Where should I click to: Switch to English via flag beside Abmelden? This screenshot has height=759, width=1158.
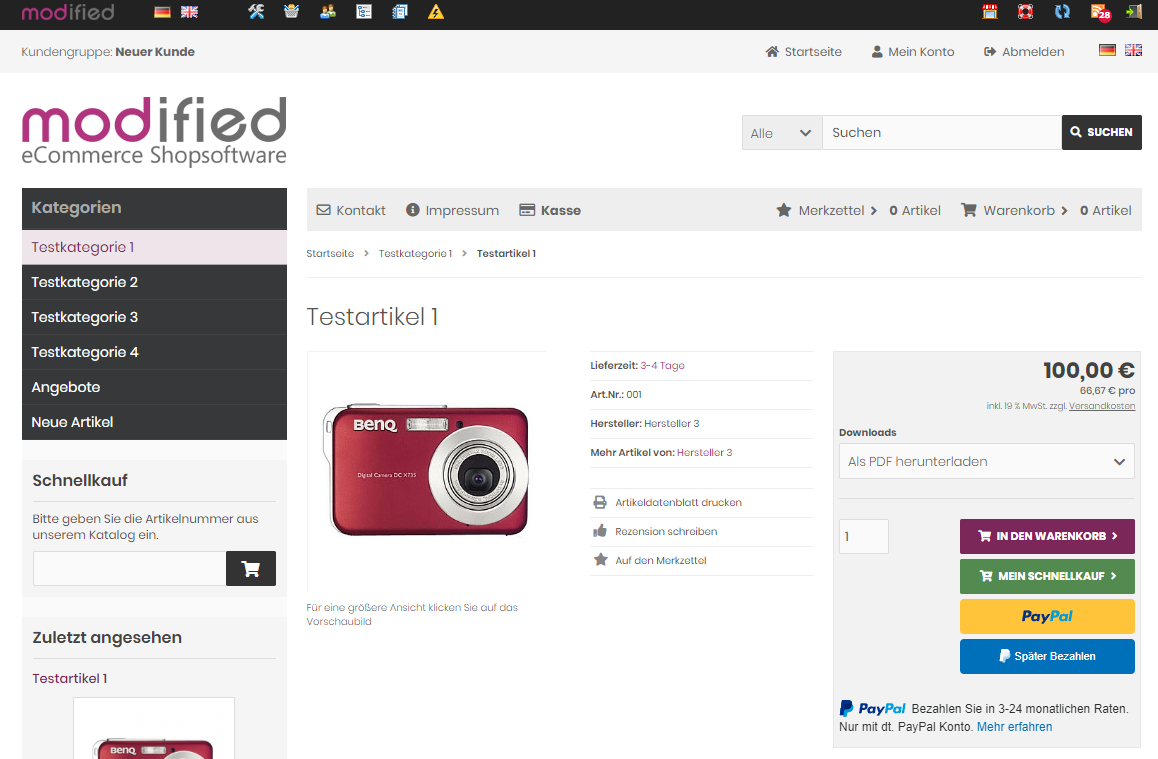tap(1133, 50)
